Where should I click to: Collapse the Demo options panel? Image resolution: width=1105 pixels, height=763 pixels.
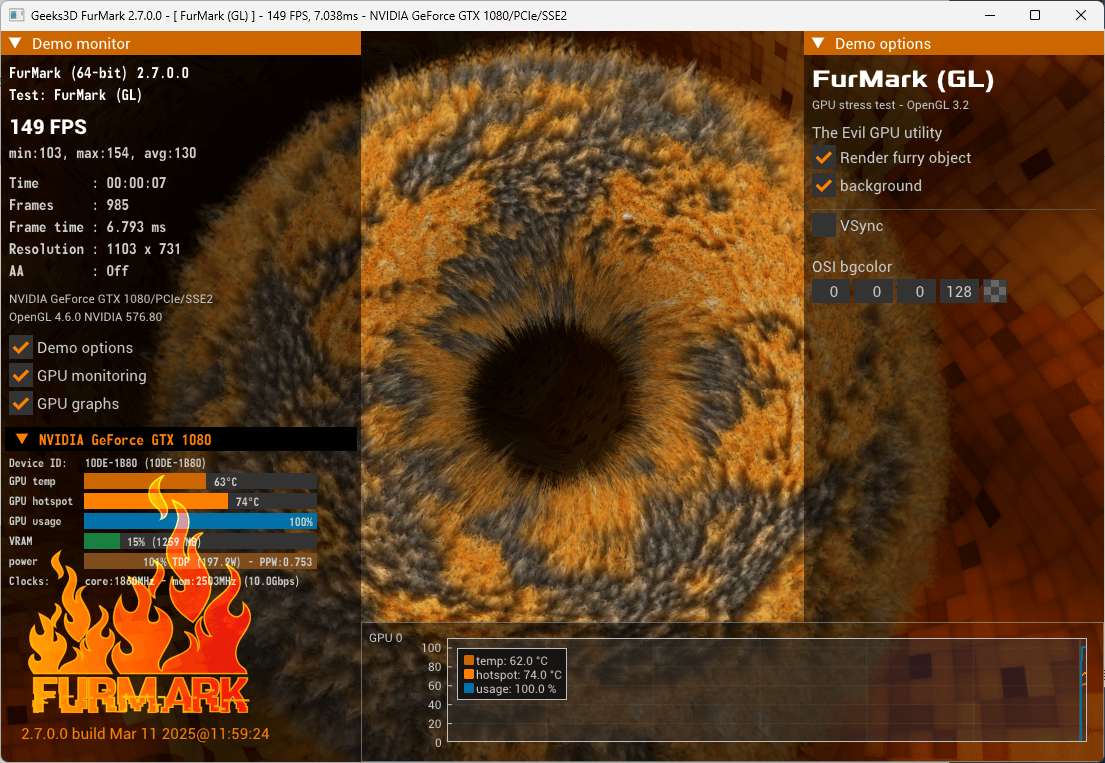point(818,43)
